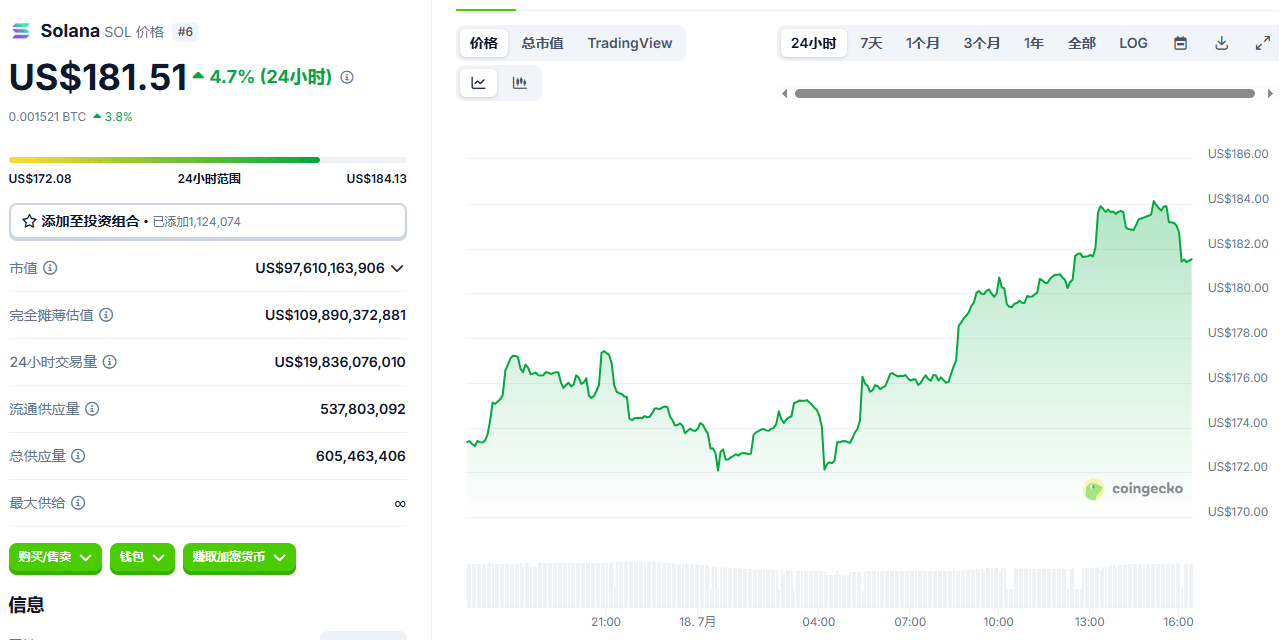The width and height of the screenshot is (1286, 640).
Task: Click the star icon in 添加至投资组合
Action: (29, 221)
